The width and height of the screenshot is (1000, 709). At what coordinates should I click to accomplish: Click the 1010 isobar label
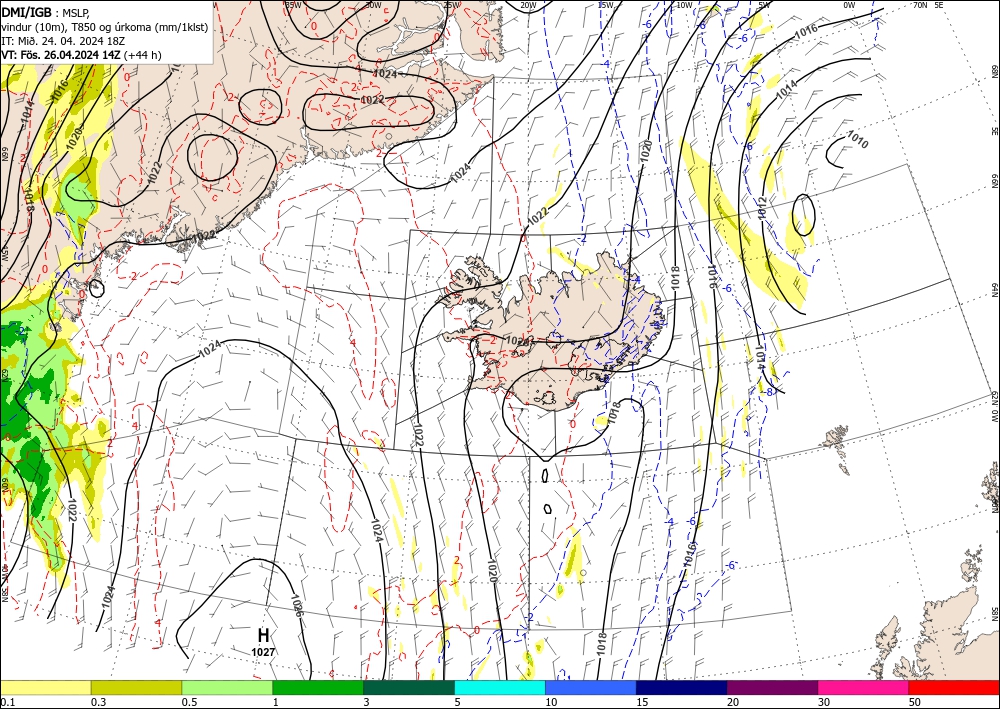pyautogui.click(x=857, y=140)
